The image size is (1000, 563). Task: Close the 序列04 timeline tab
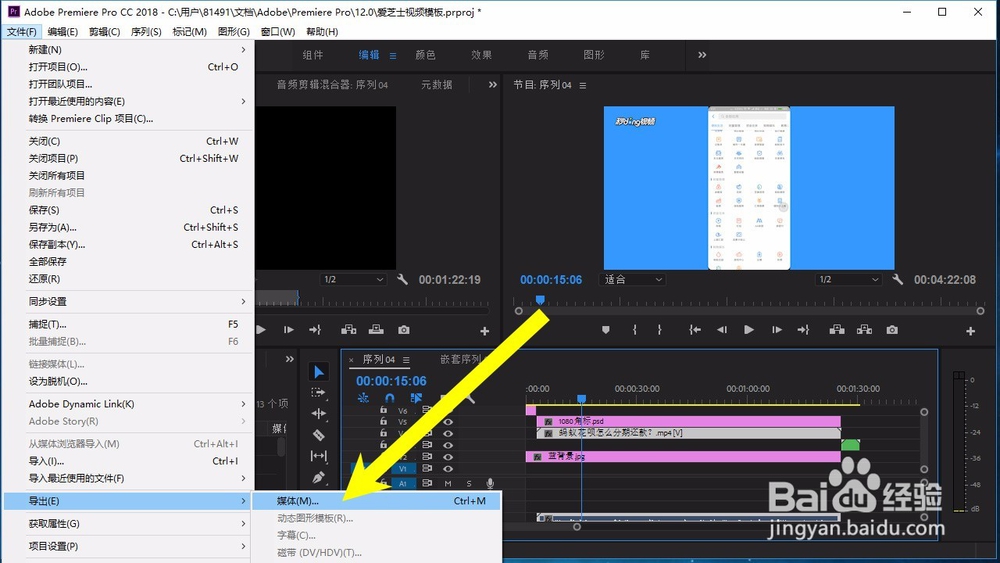pos(351,360)
